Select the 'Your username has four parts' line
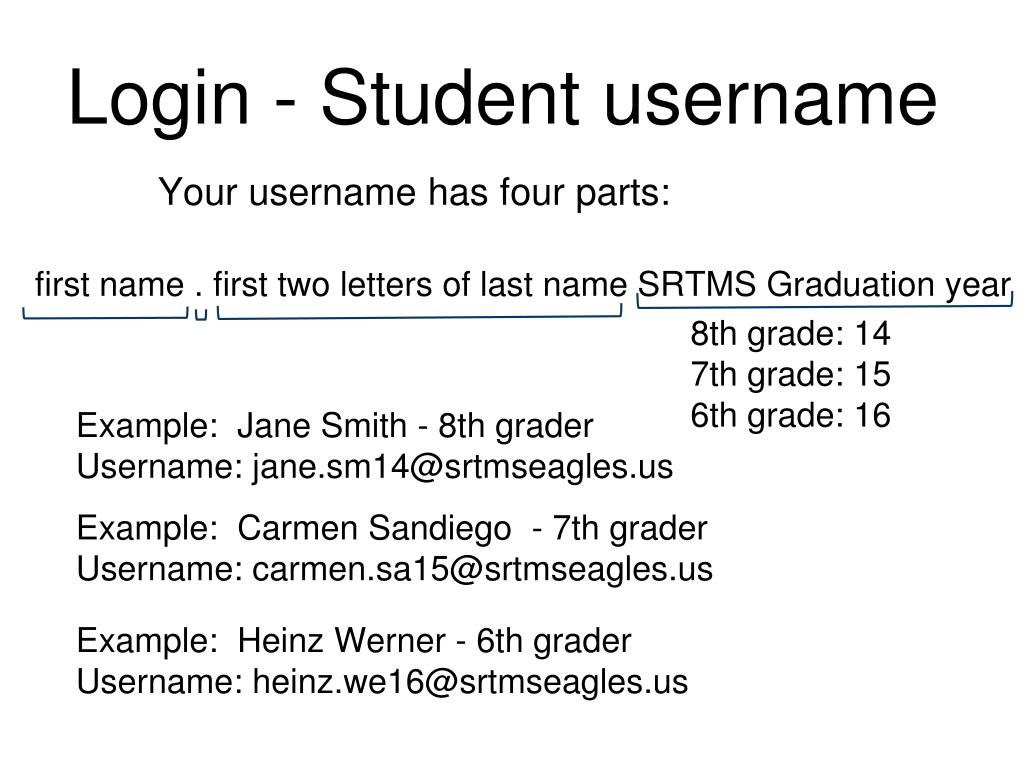 pyautogui.click(x=414, y=192)
